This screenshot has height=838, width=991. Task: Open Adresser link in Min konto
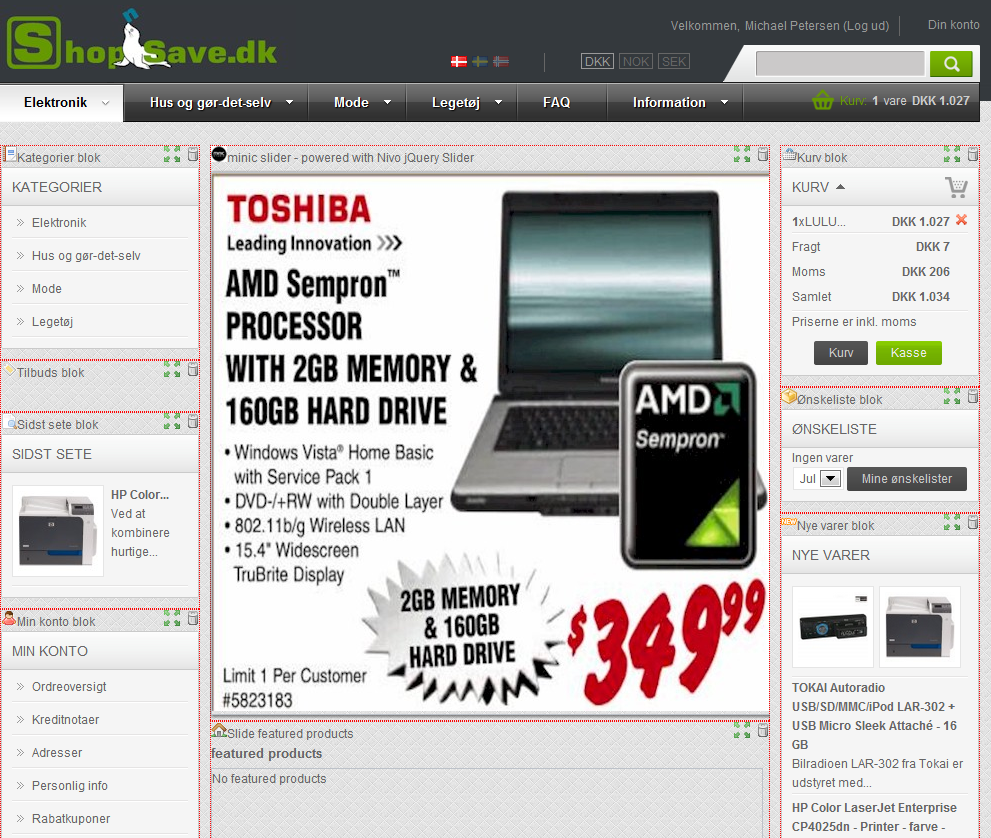click(57, 752)
